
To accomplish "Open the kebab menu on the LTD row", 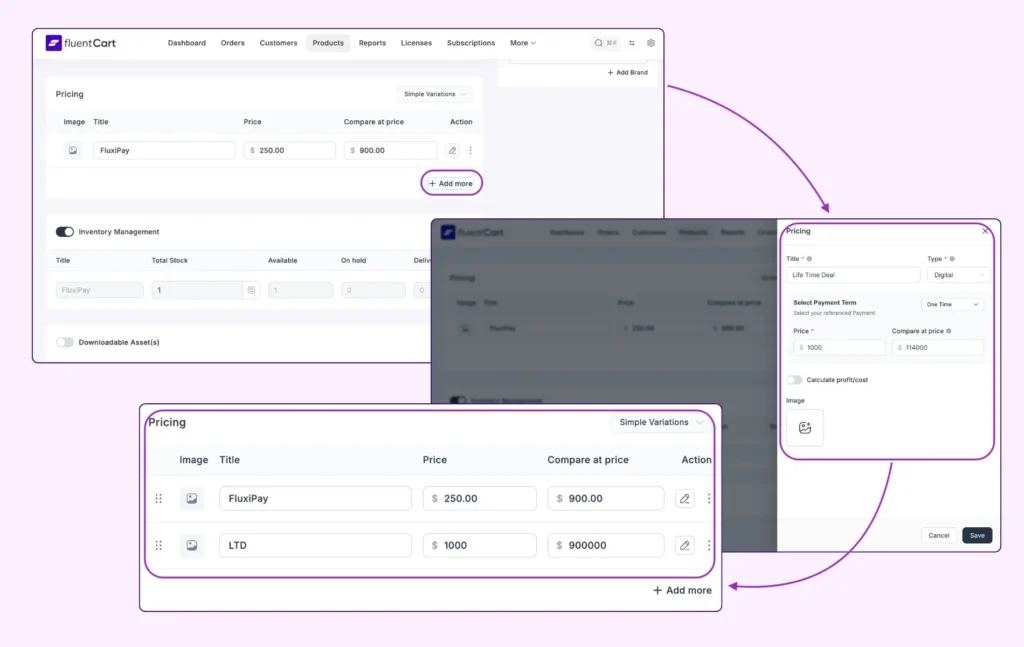I will pos(709,545).
